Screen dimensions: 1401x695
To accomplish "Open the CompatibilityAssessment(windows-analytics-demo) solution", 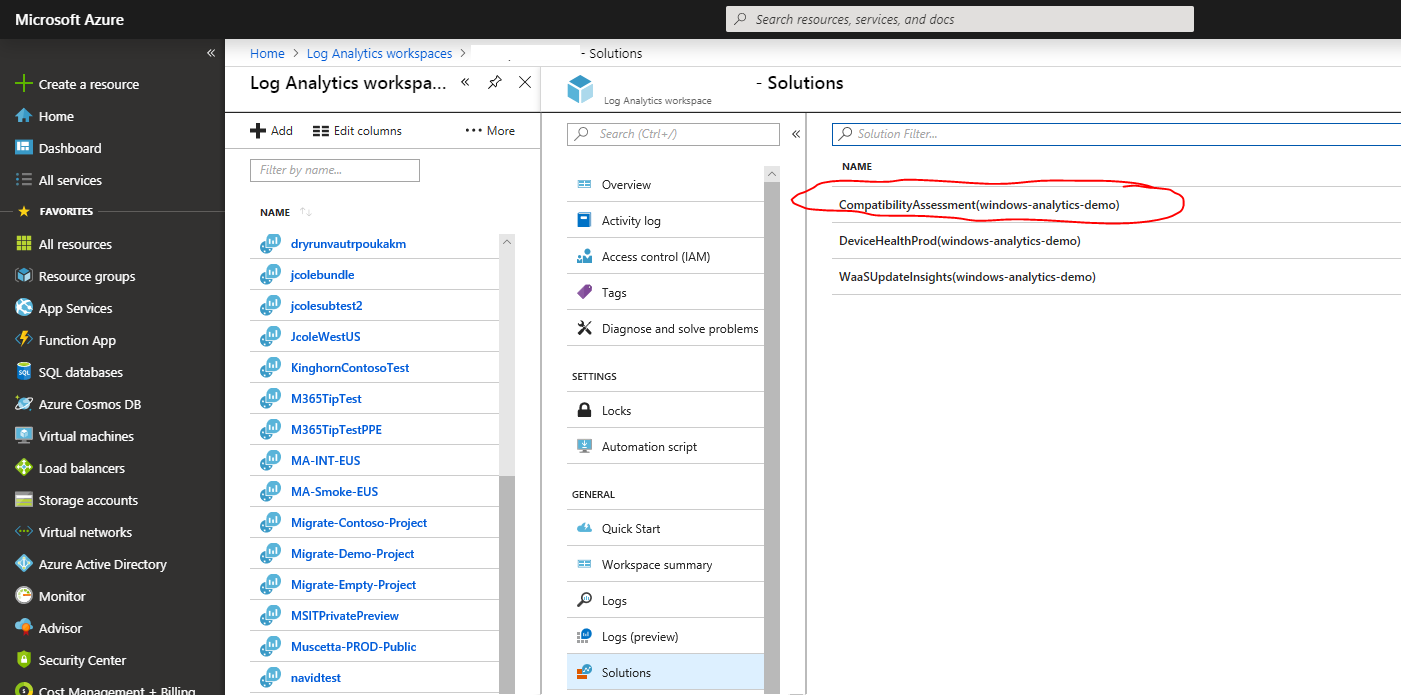I will (x=978, y=205).
